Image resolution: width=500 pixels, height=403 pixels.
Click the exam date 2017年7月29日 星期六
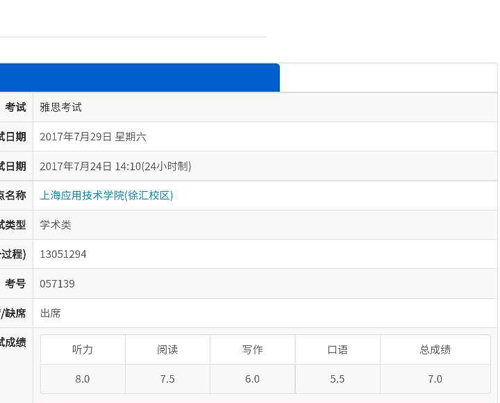pos(93,137)
